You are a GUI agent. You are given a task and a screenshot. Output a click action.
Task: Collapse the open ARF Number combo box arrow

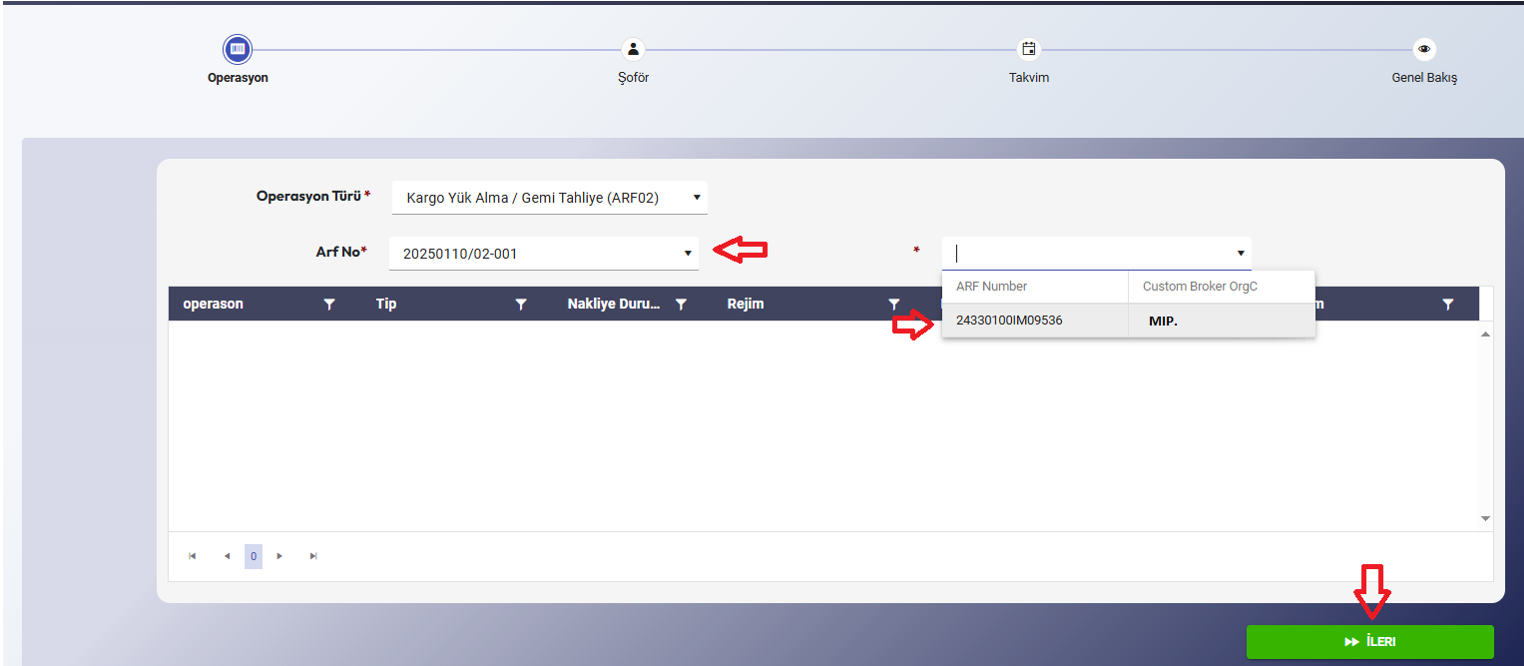click(1240, 254)
